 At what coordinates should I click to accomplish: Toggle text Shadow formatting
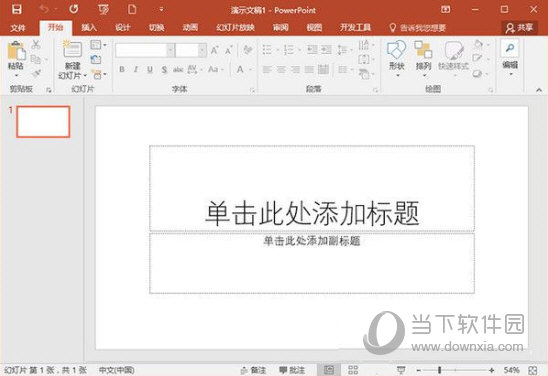click(164, 69)
